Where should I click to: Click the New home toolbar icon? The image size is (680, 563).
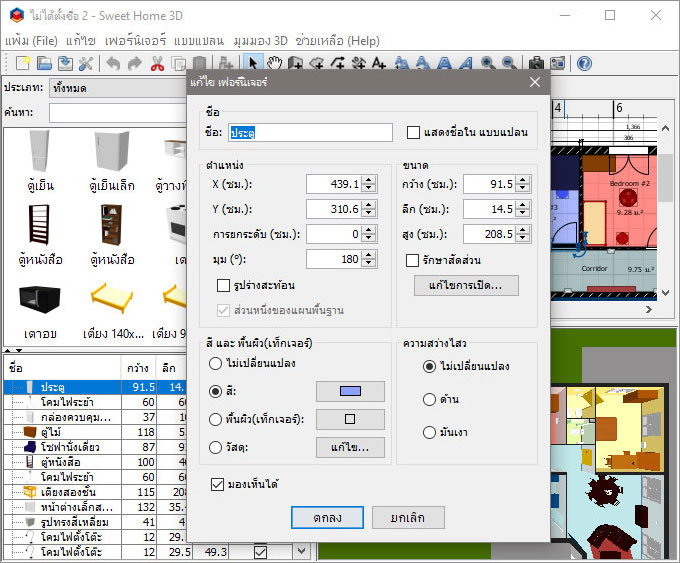pos(23,63)
